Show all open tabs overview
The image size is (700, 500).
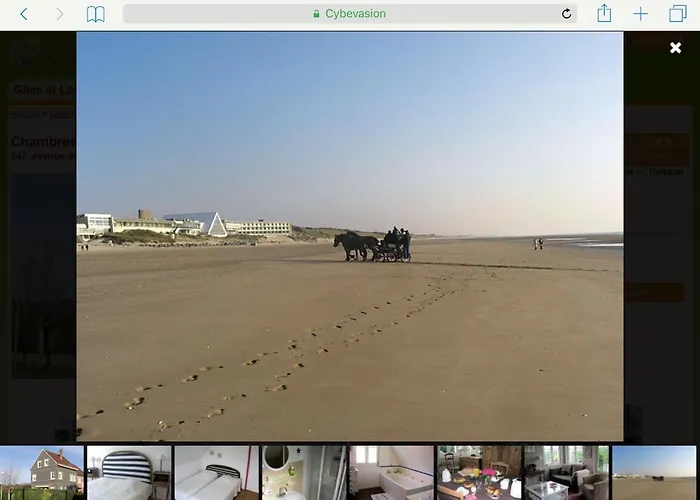678,14
